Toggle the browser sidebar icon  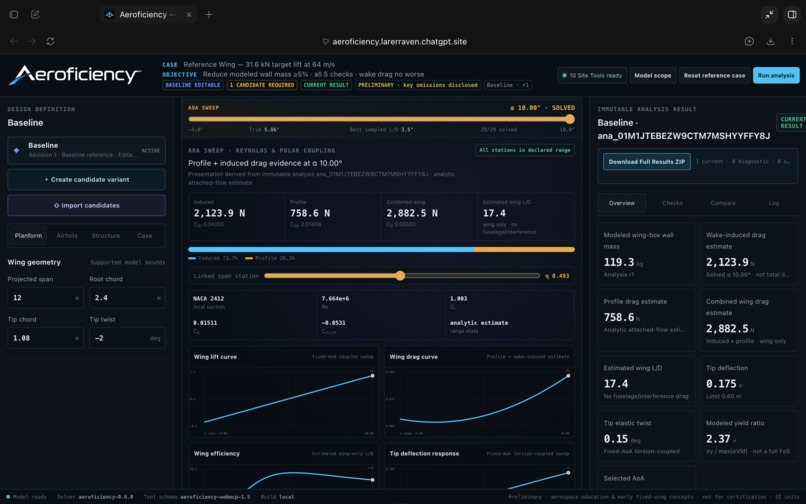click(x=14, y=14)
